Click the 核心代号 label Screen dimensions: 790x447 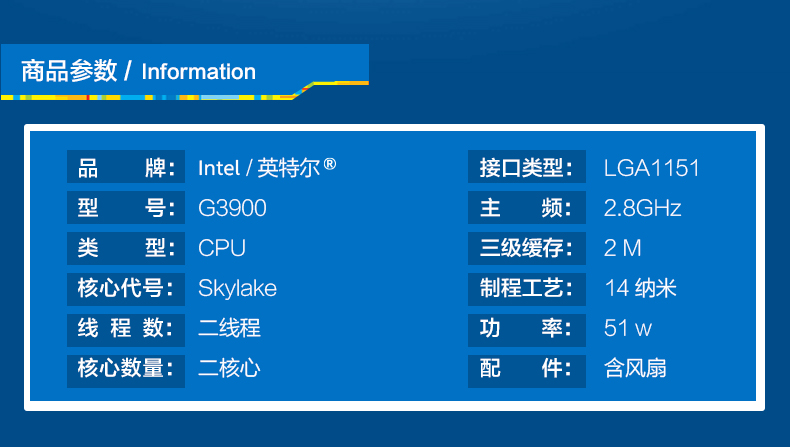pos(126,288)
